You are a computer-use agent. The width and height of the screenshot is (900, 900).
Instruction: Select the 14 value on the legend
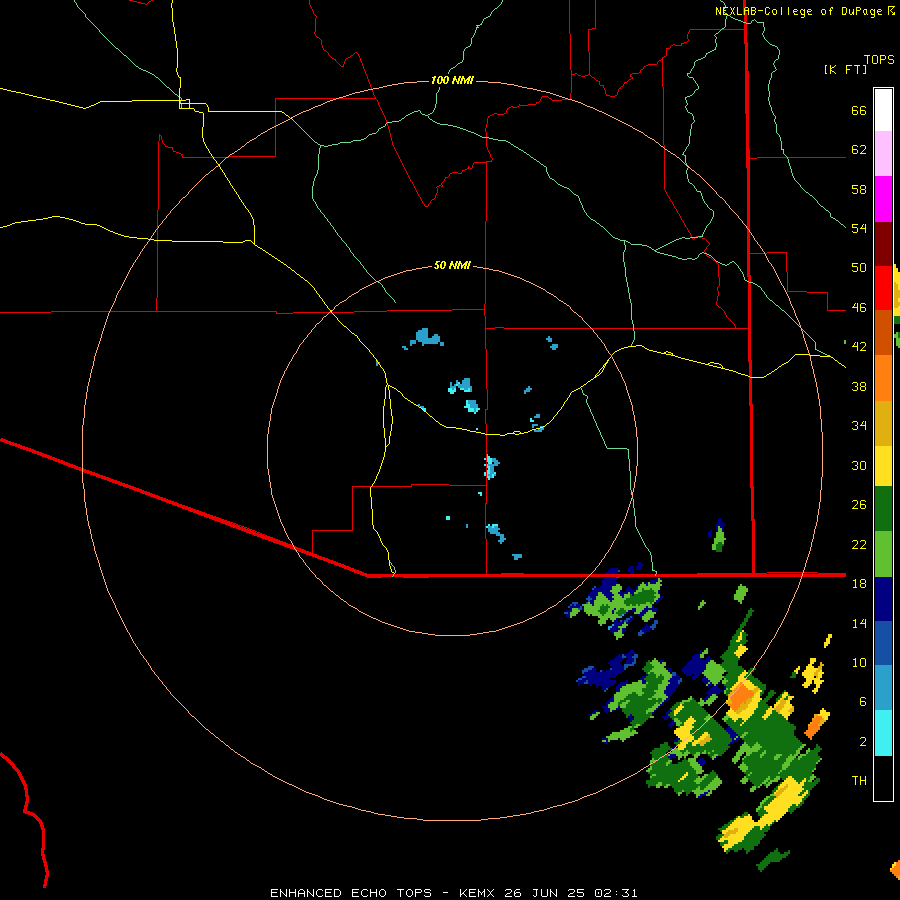click(859, 623)
